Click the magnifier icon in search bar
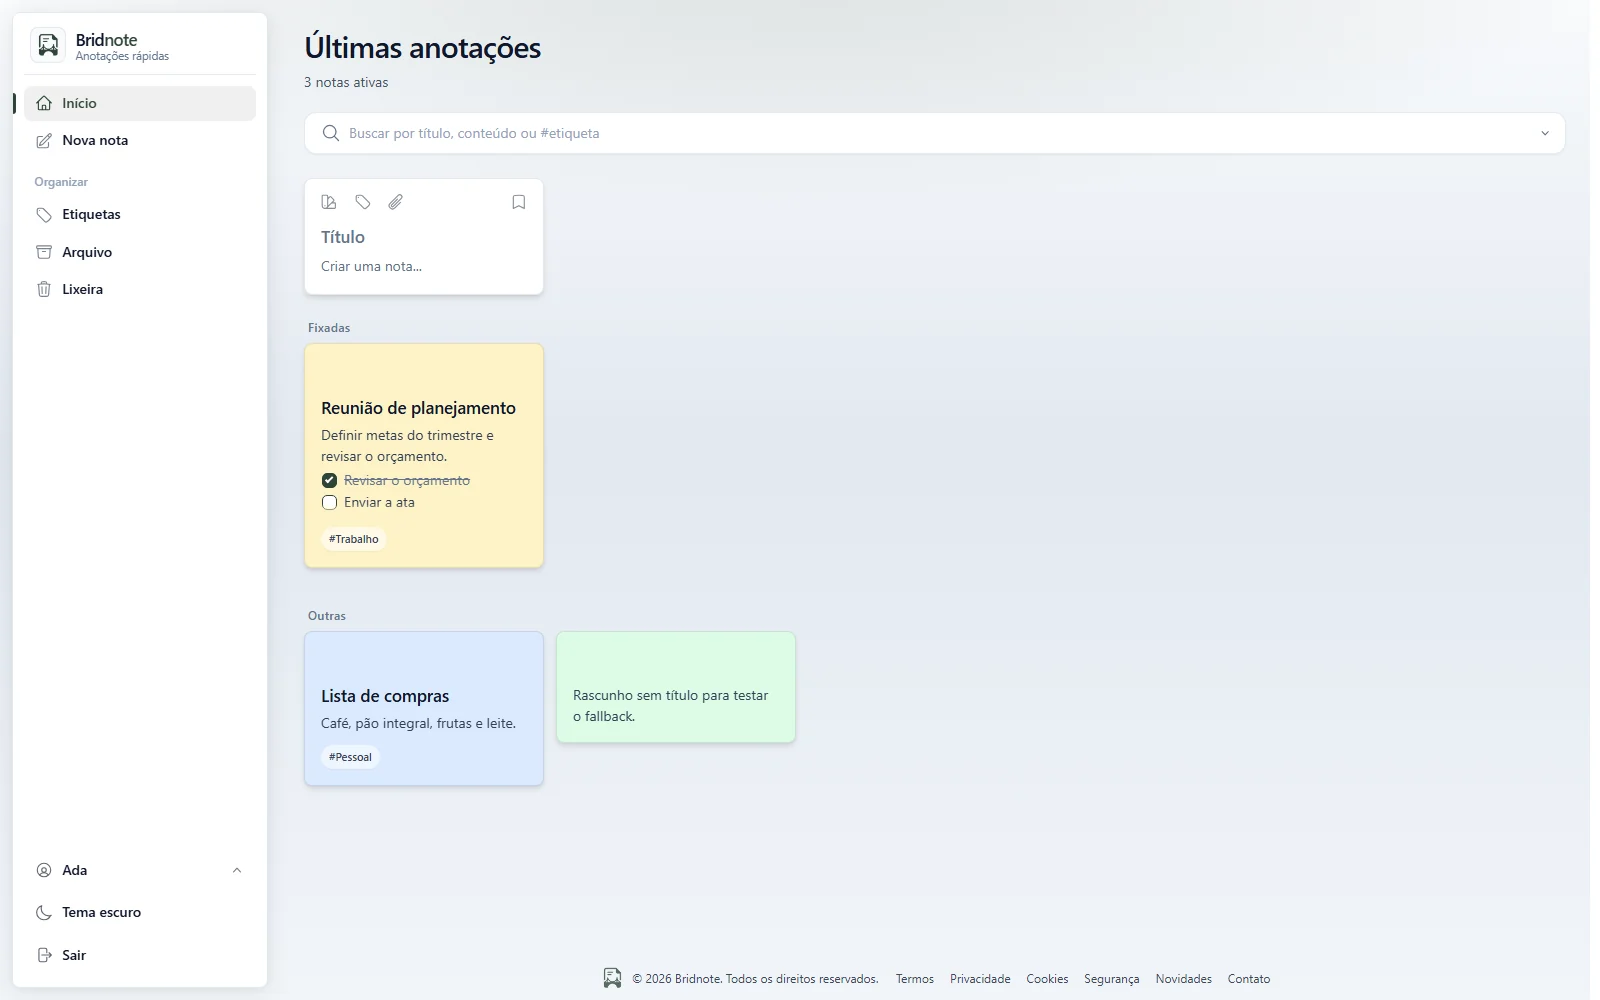 click(331, 133)
